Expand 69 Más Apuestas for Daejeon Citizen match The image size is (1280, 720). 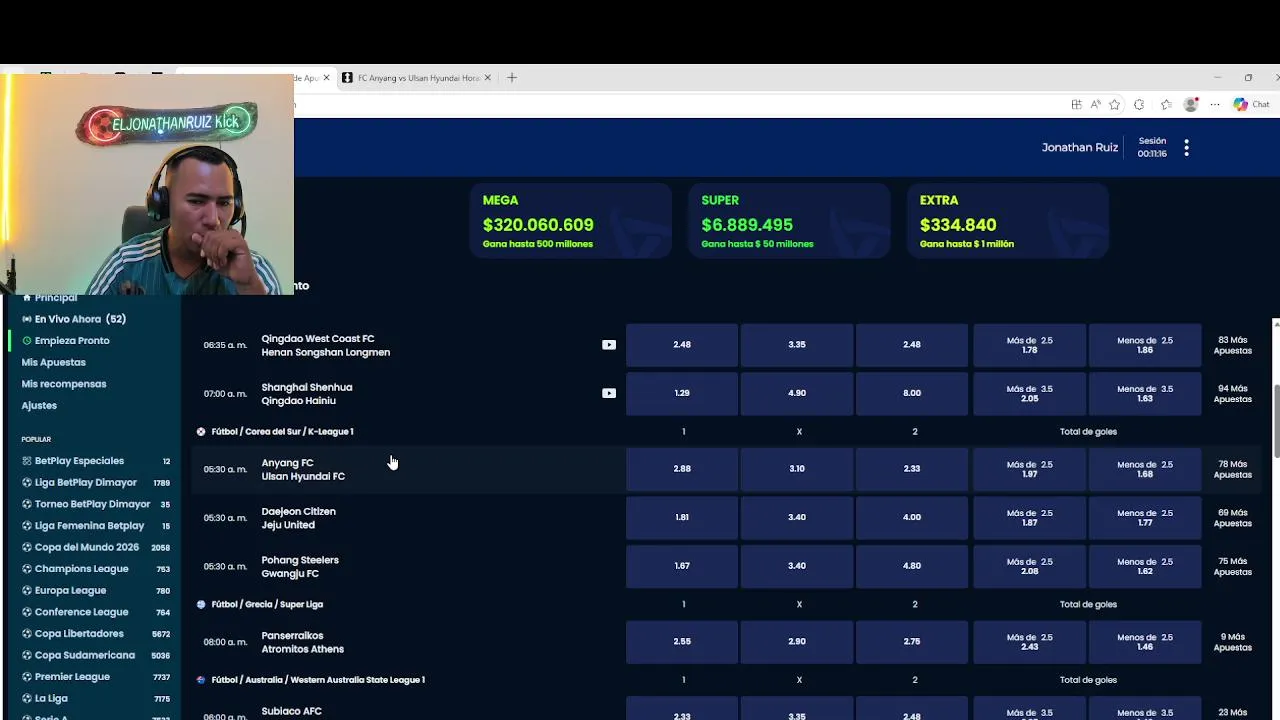1232,518
